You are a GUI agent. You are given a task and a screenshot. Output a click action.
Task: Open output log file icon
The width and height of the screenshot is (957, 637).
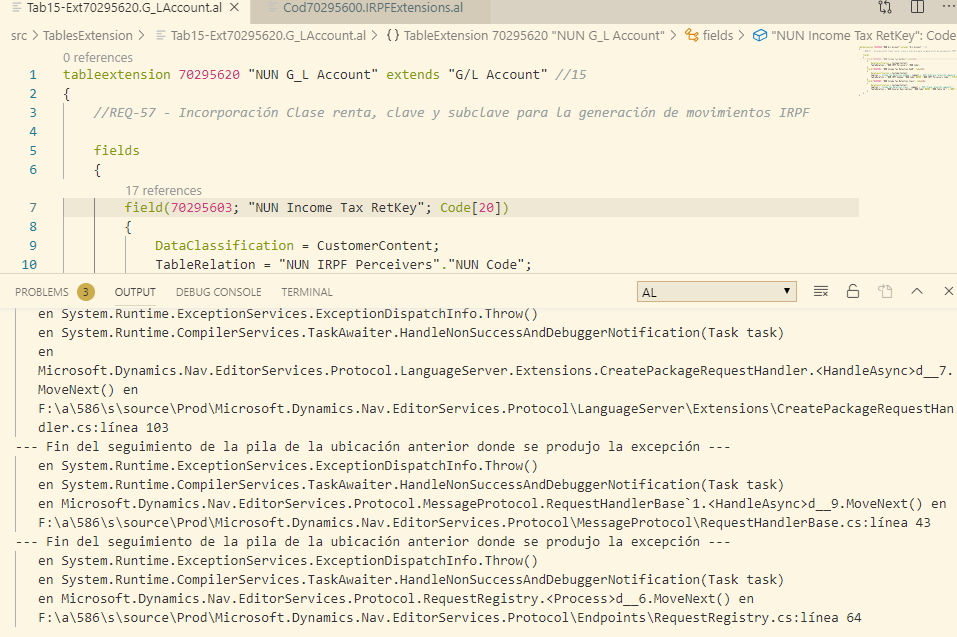pos(885,292)
